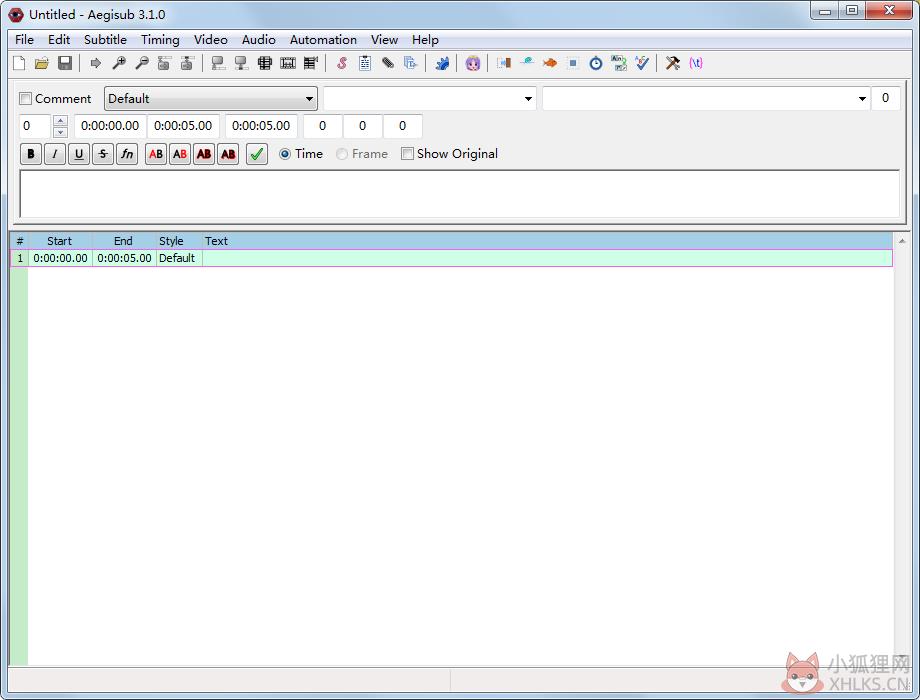
Task: Create a new subtitle file
Action: pyautogui.click(x=19, y=63)
